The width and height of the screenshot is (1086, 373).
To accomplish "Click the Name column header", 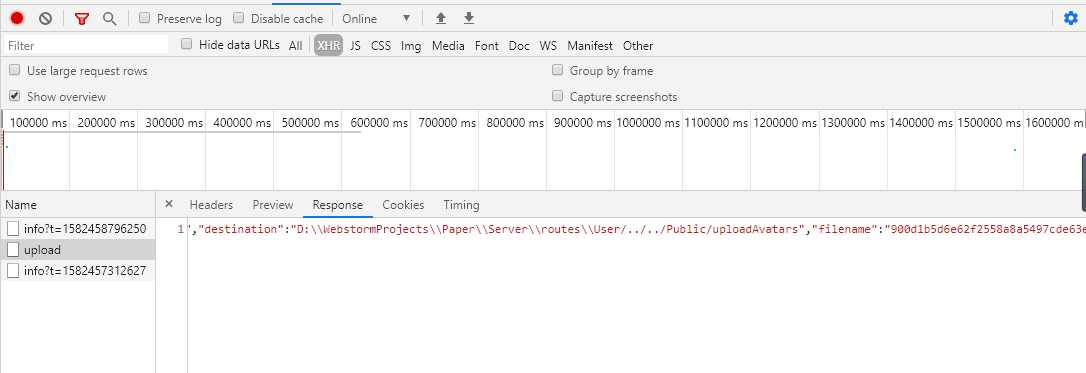I will click(78, 205).
